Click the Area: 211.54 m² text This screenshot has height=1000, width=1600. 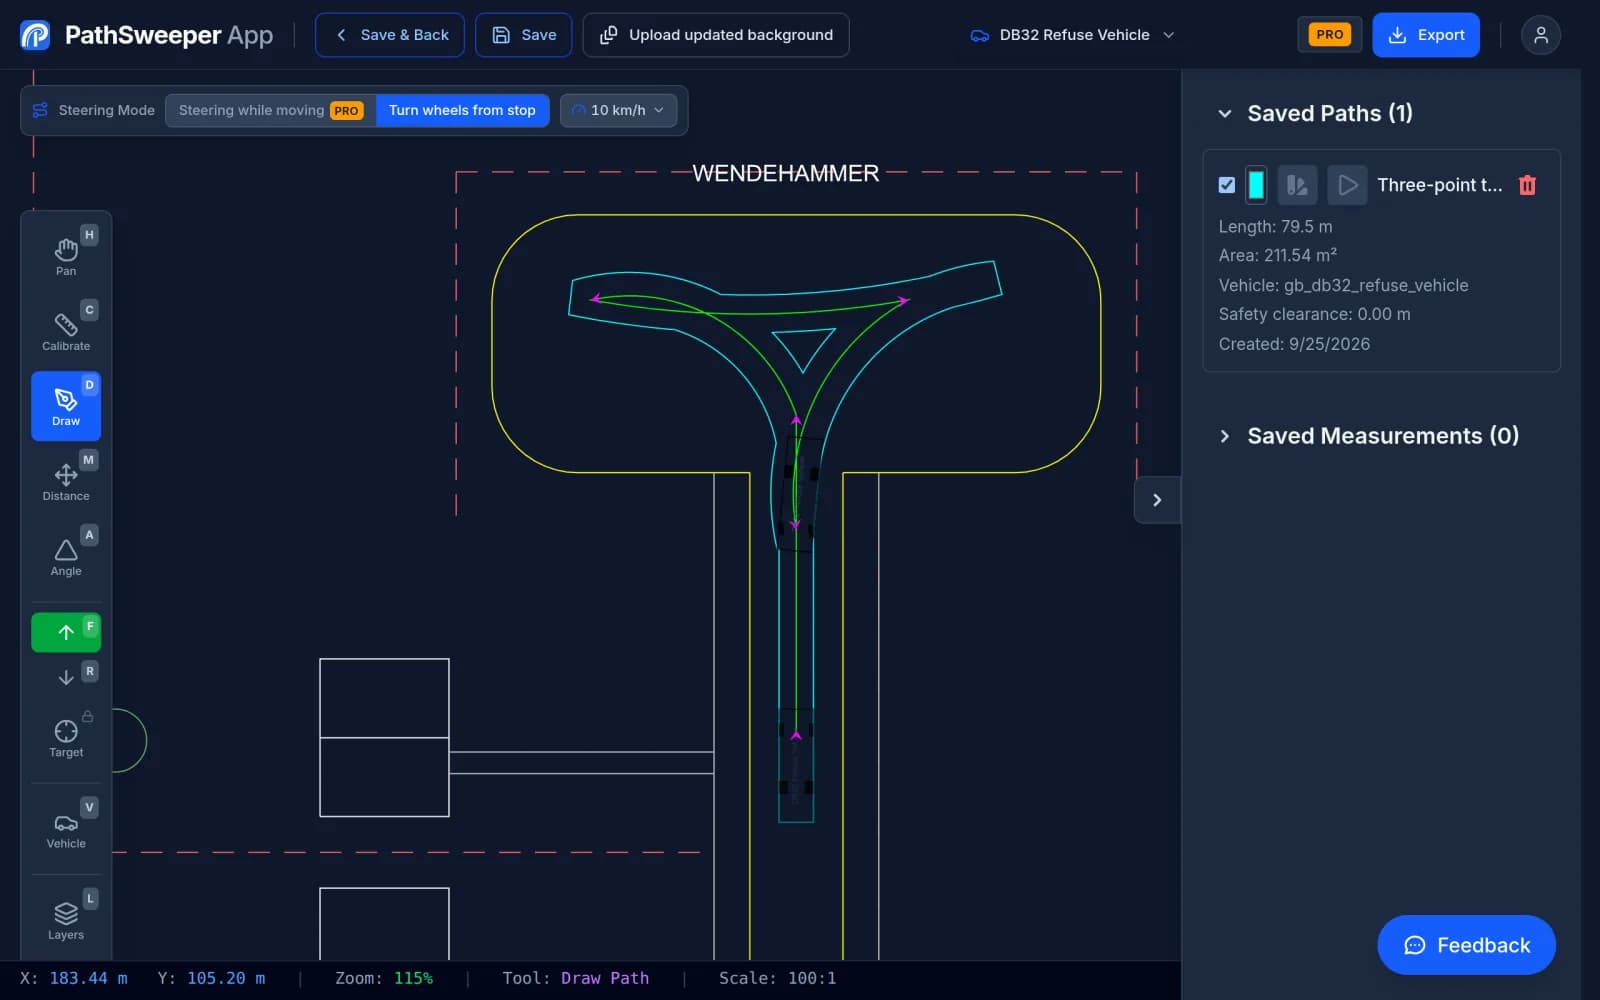(x=1277, y=256)
